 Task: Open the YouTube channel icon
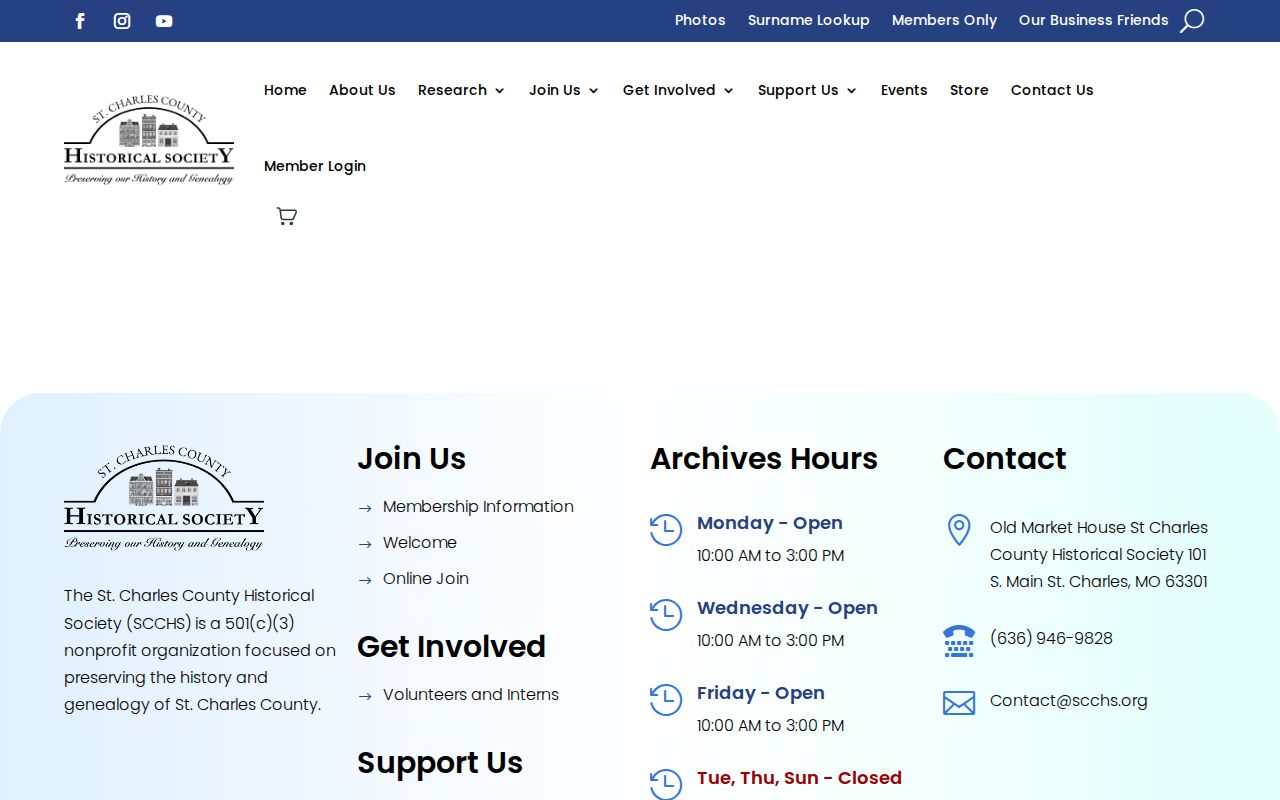click(164, 21)
